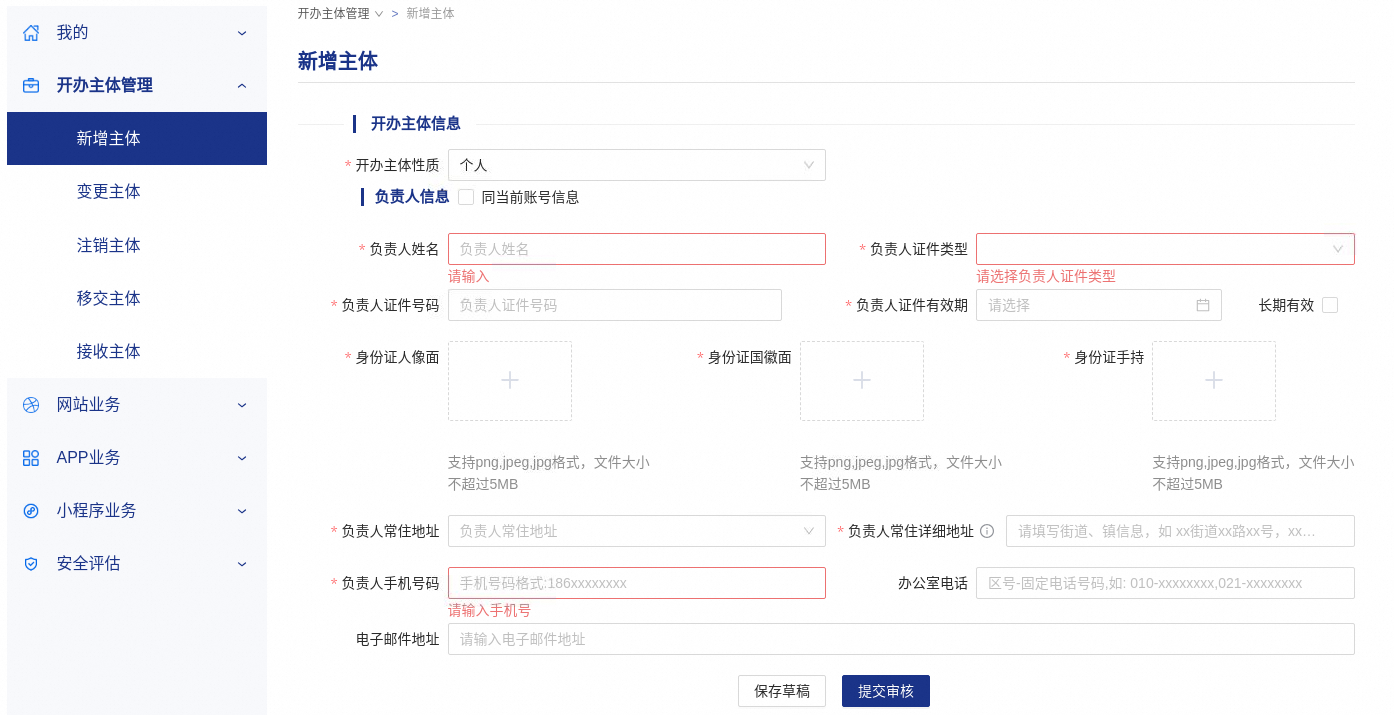Click the grid icon beside APP业务
The height and width of the screenshot is (715, 1394).
[x=31, y=458]
